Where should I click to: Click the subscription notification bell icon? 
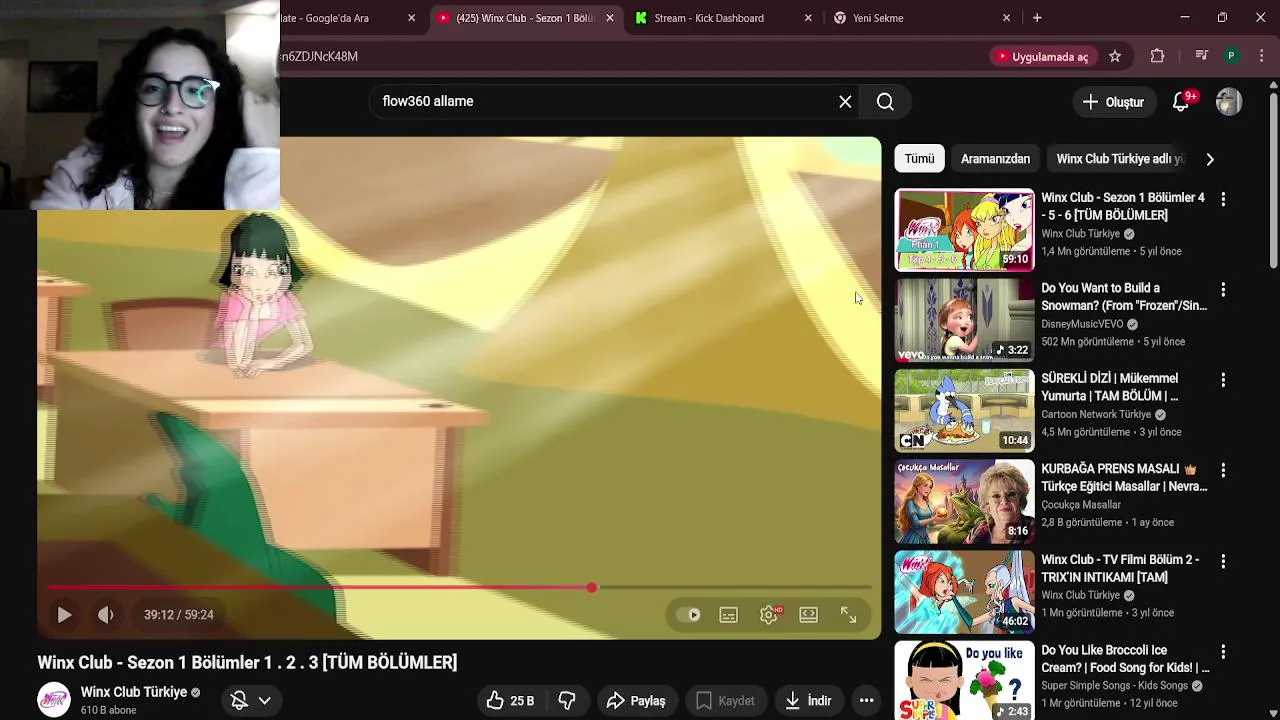coord(239,700)
